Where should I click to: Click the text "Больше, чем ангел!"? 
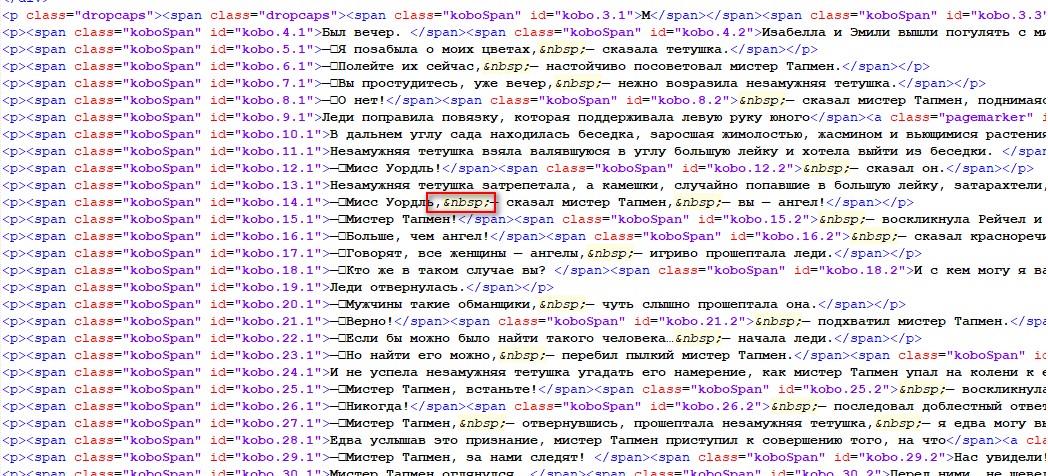click(x=418, y=237)
